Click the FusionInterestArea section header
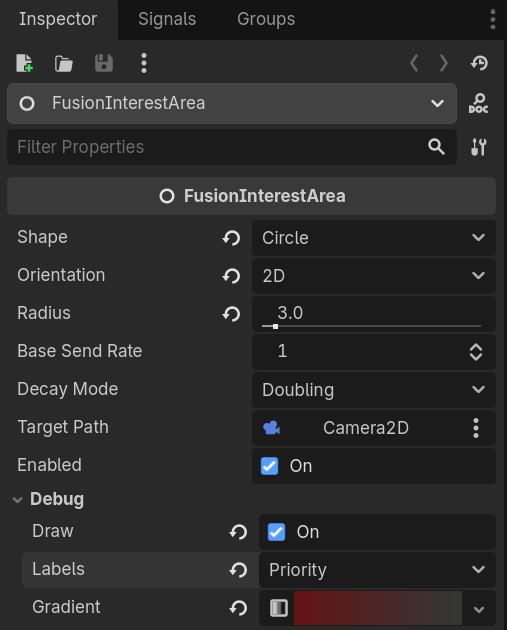 tap(251, 196)
